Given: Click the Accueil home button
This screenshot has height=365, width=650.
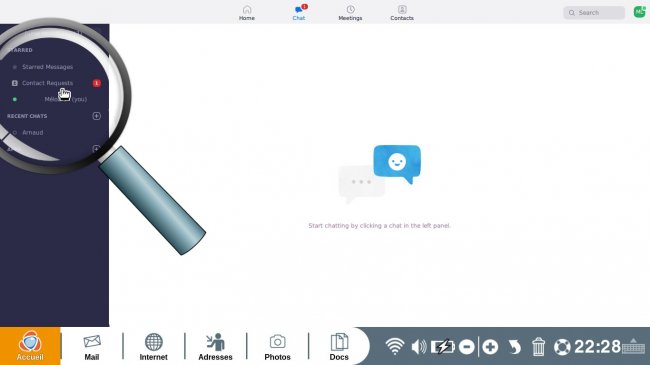Looking at the screenshot, I should (30, 346).
